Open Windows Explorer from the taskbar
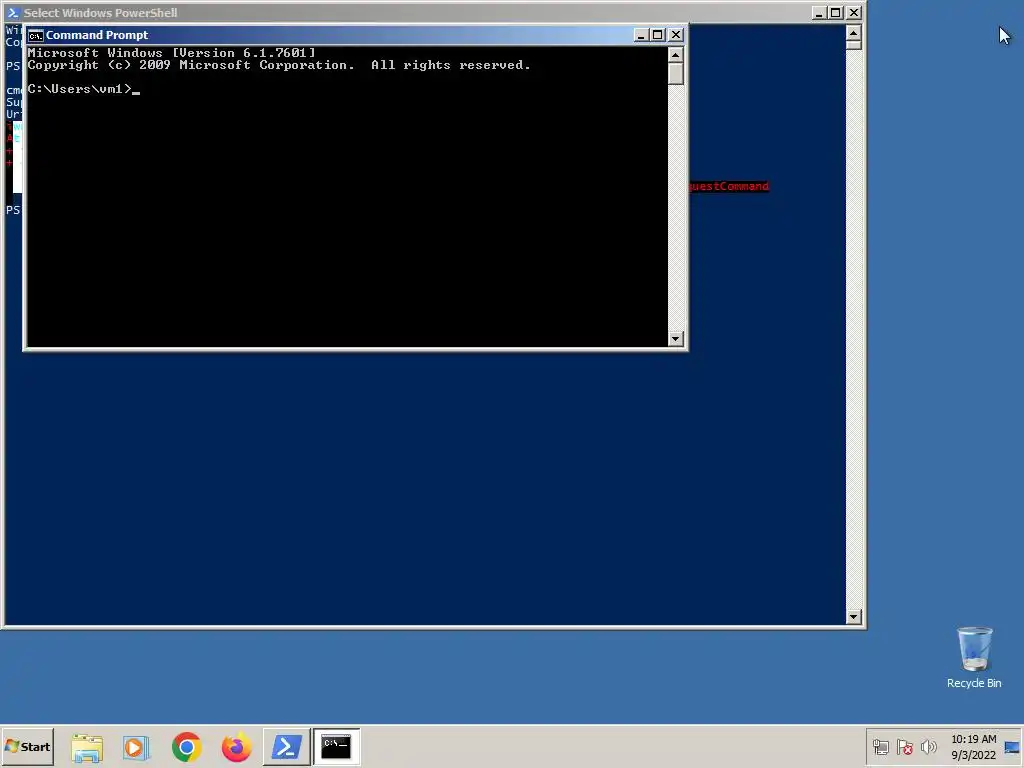Image resolution: width=1024 pixels, height=768 pixels. pyautogui.click(x=87, y=747)
